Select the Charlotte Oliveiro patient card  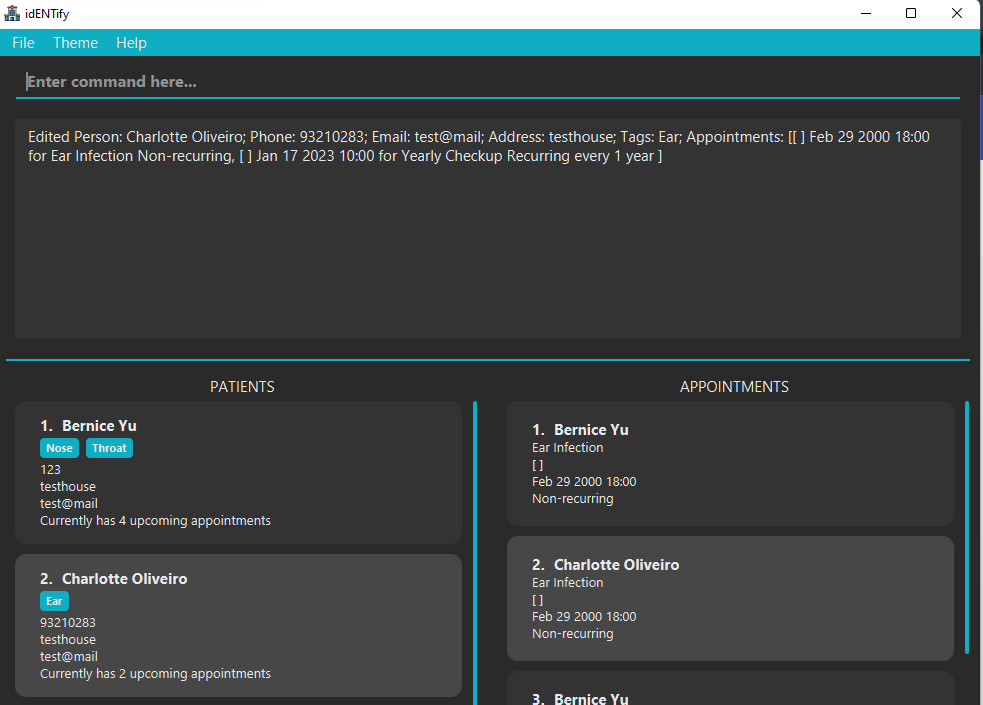(238, 625)
